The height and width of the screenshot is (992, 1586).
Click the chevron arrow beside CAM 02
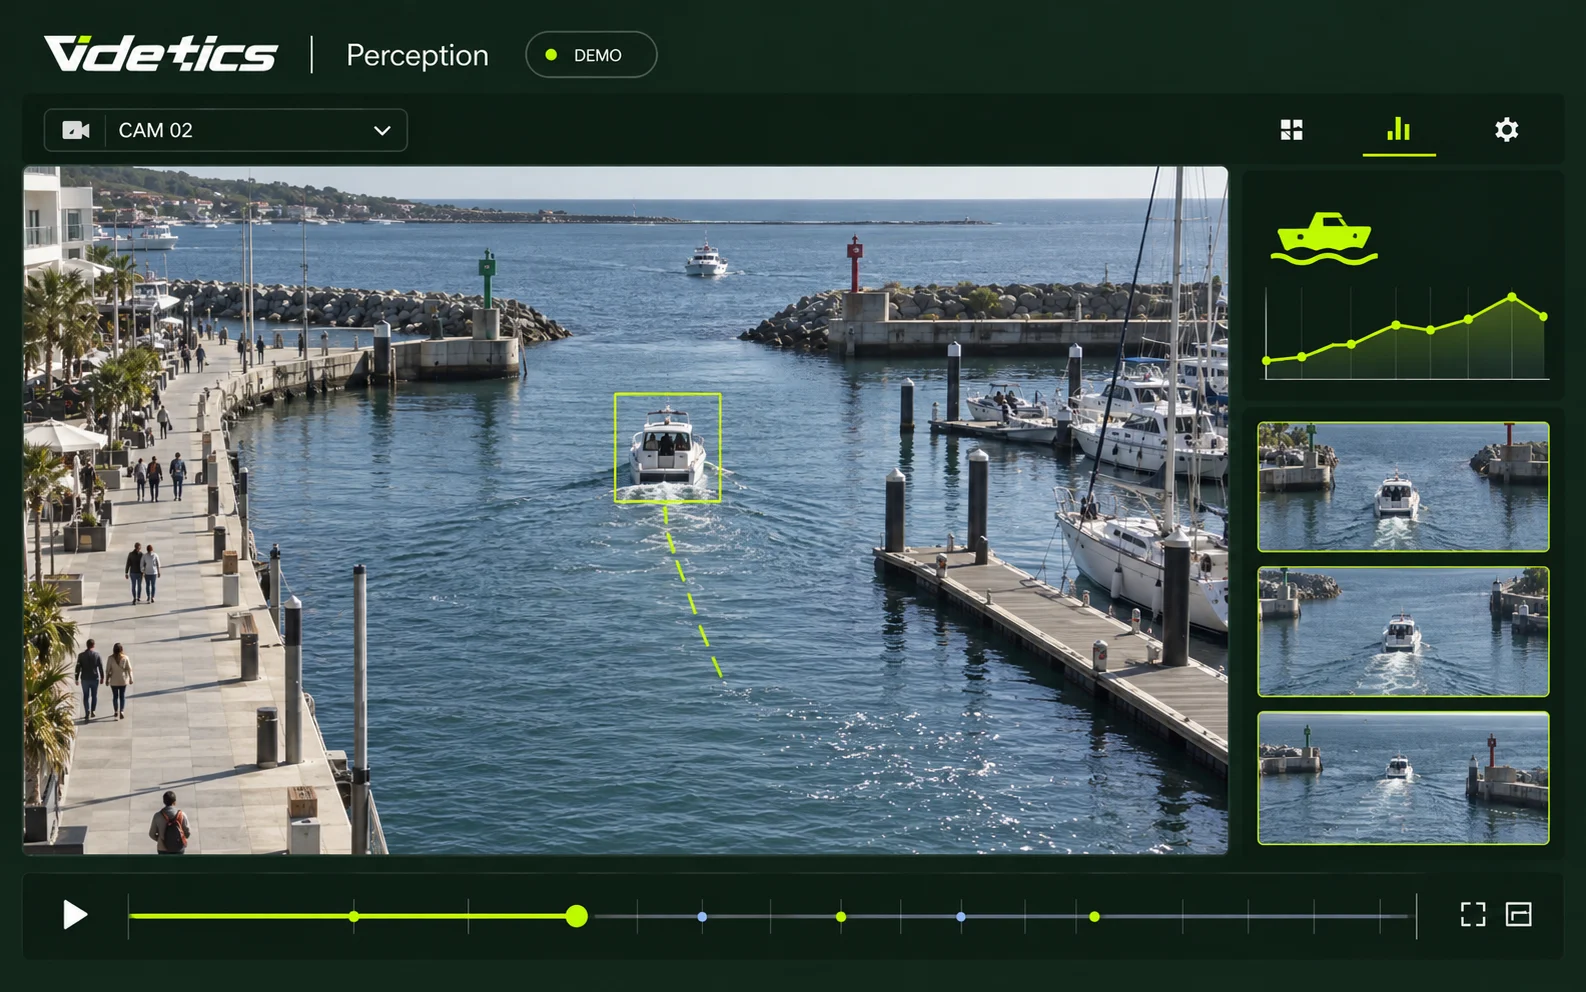click(x=382, y=131)
